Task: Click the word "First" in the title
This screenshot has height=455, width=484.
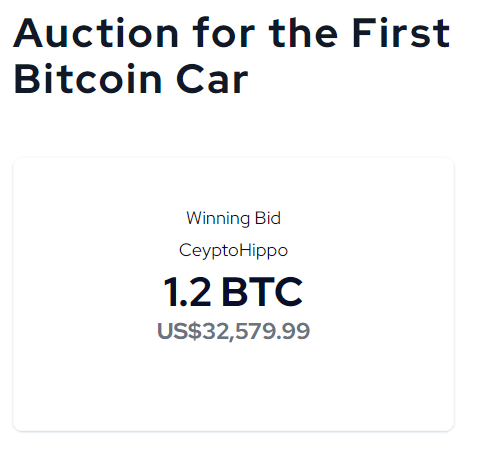Action: 401,33
